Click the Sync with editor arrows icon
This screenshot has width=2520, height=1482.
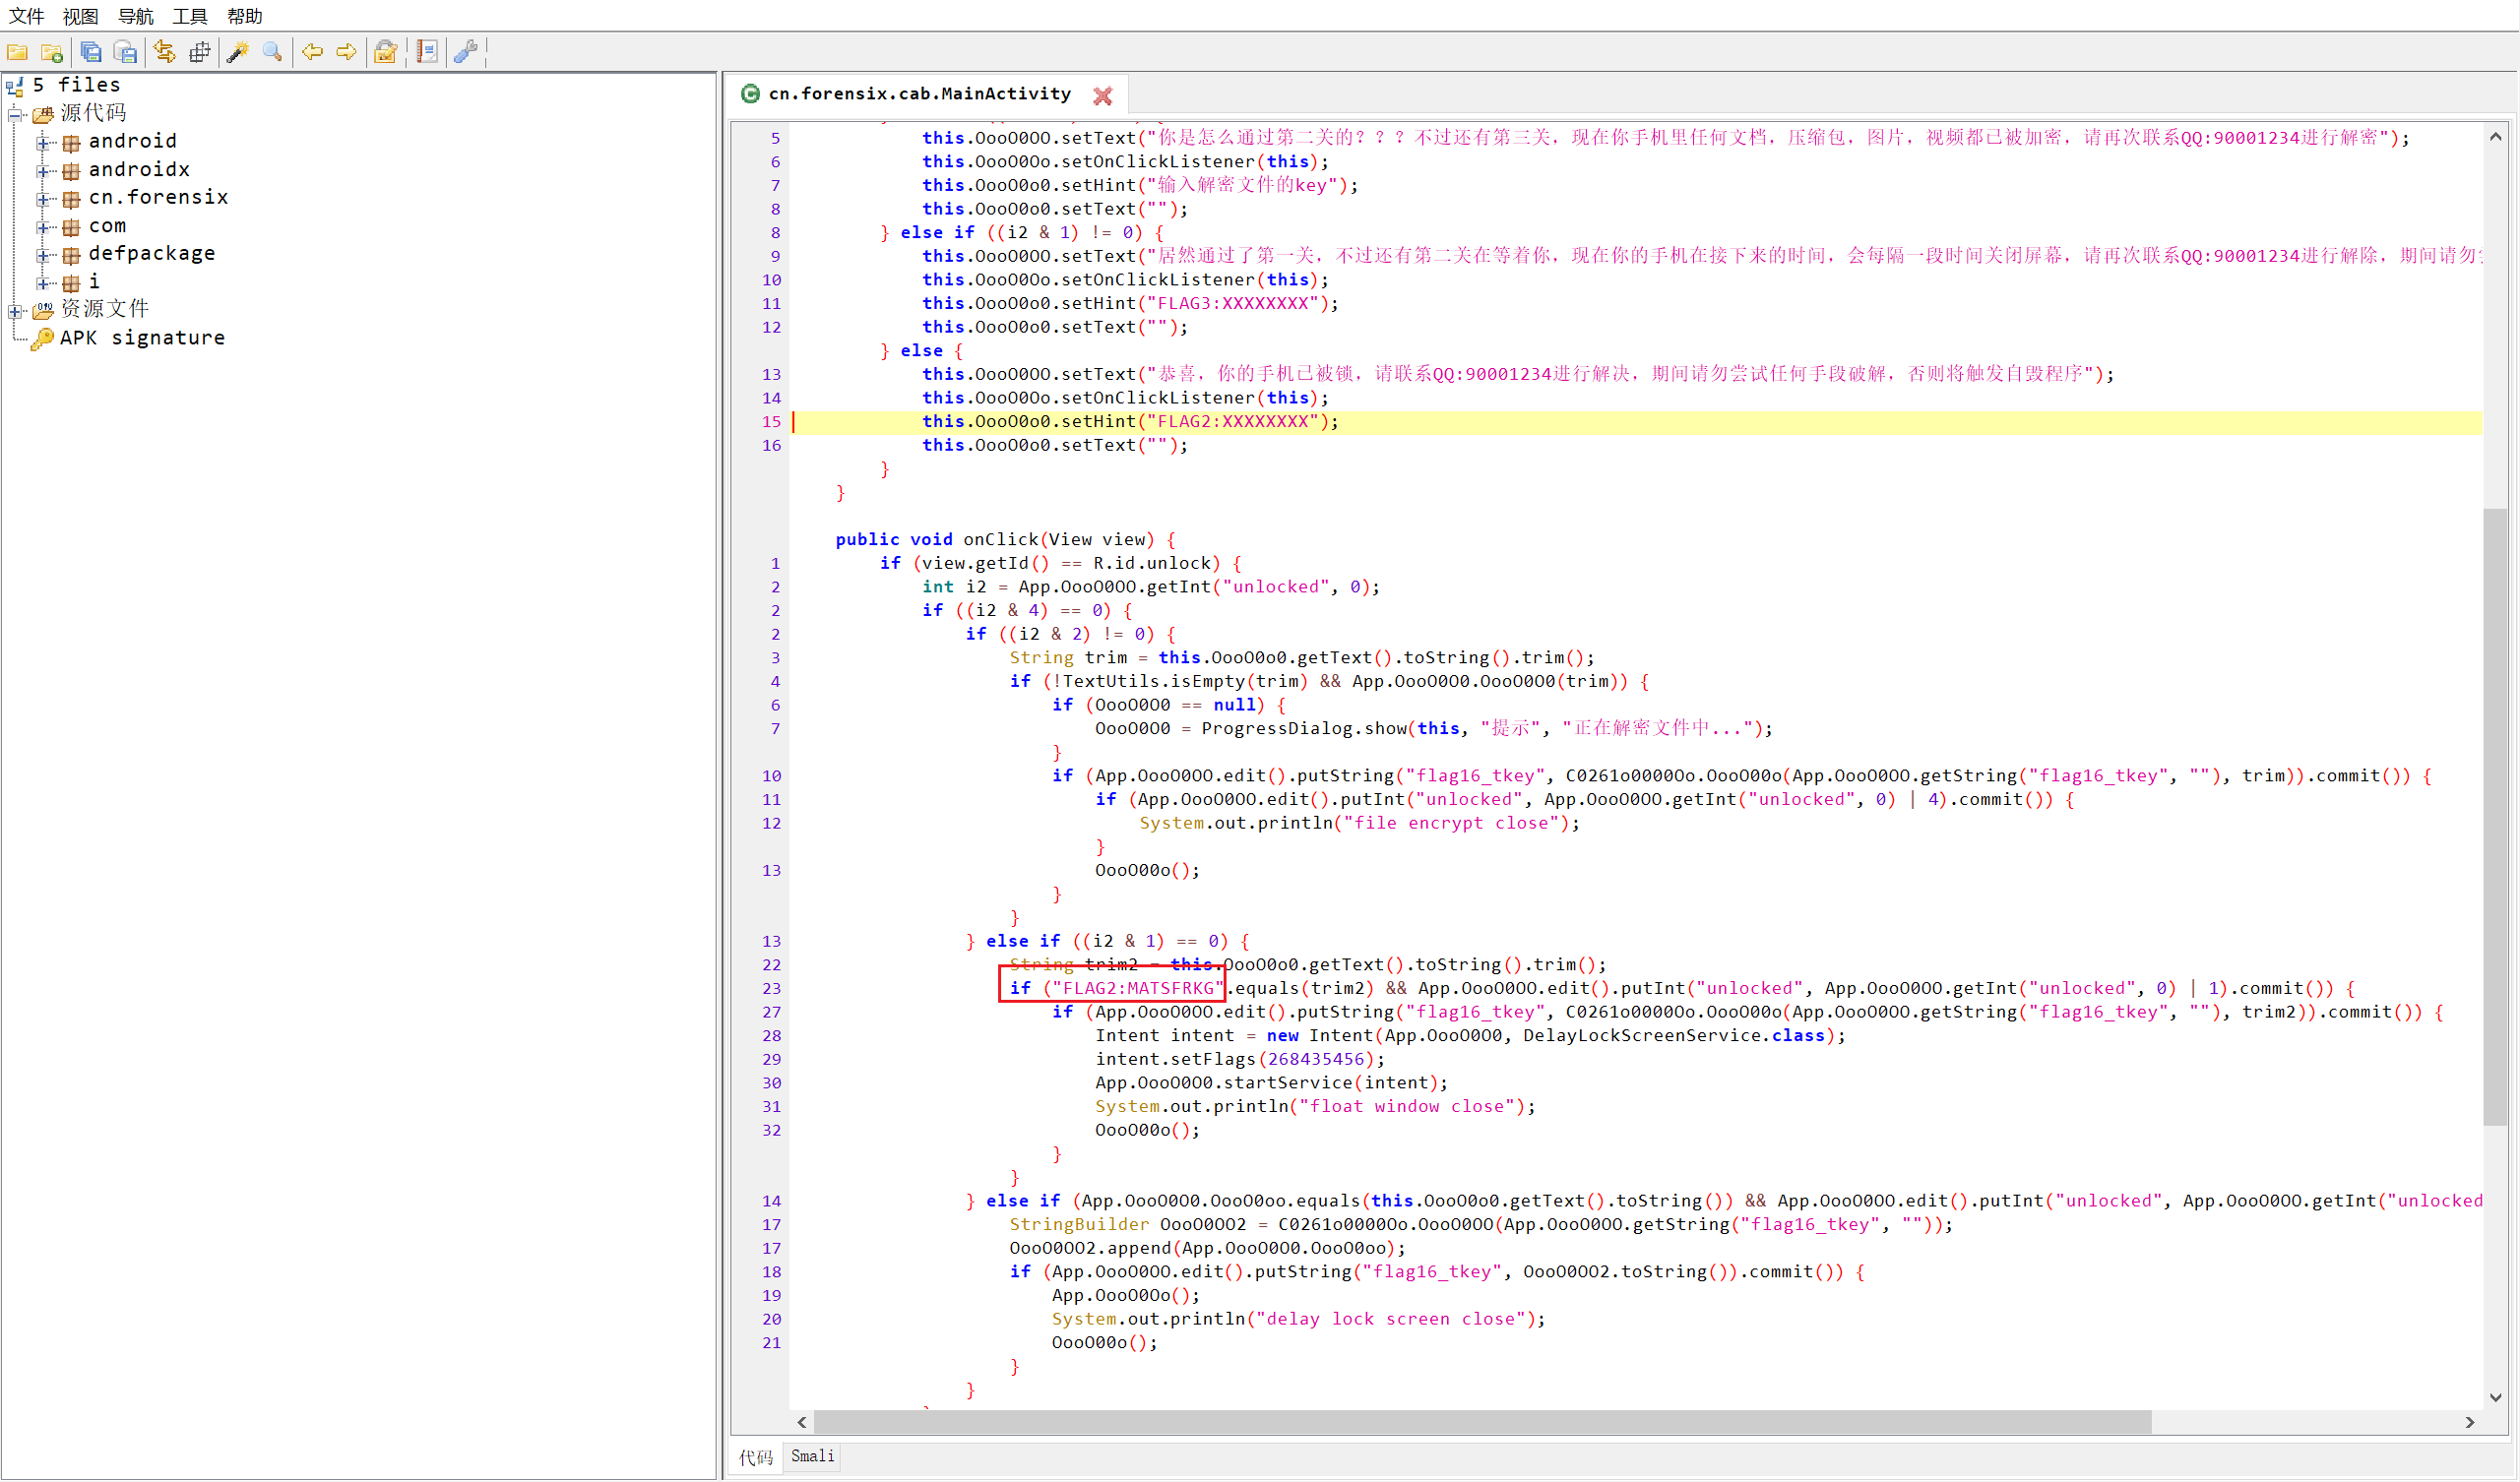[165, 52]
